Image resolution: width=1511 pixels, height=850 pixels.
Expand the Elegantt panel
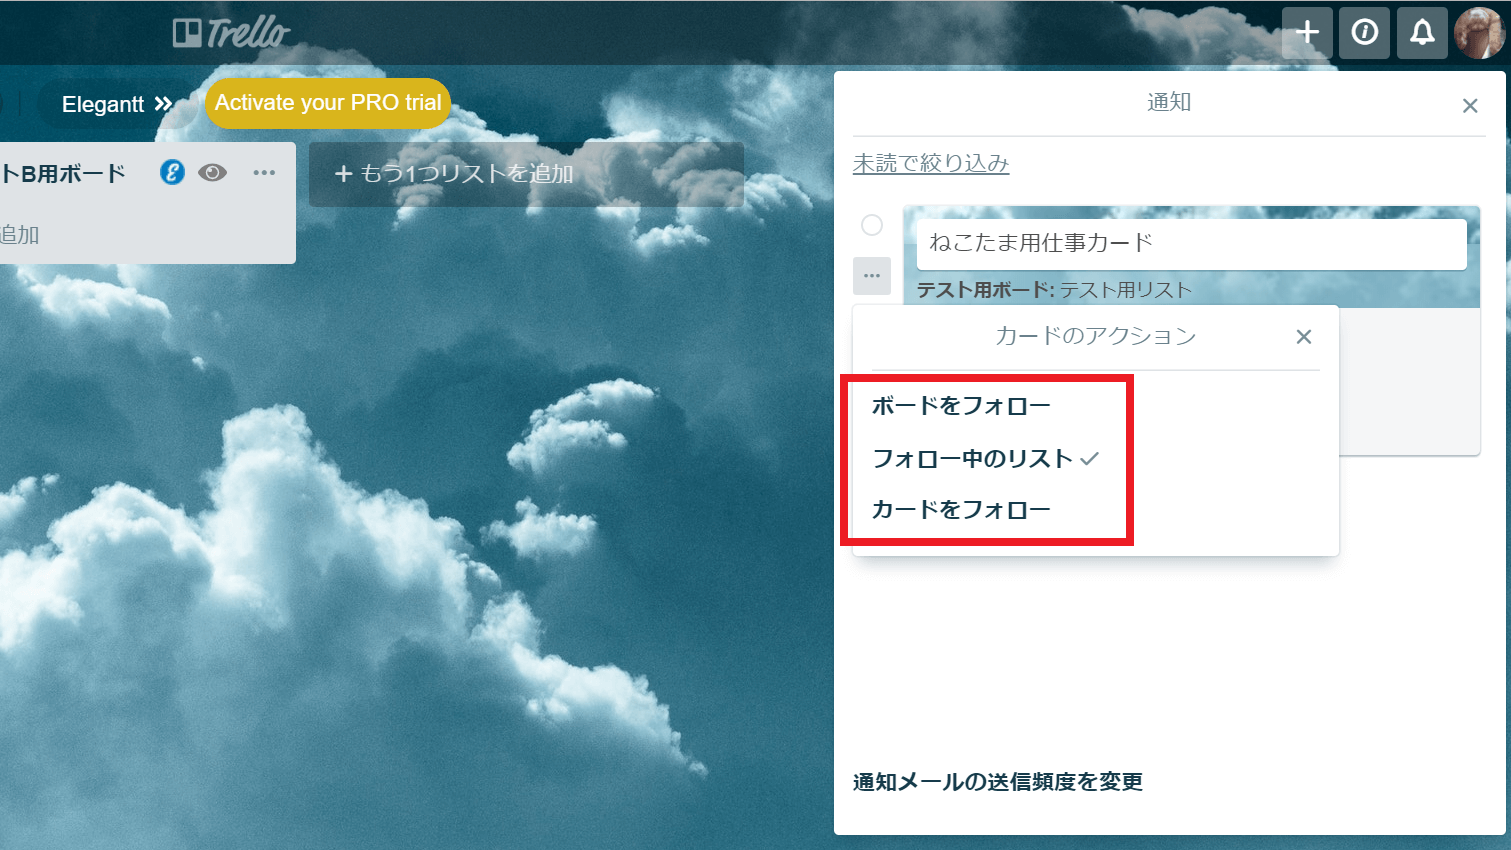[117, 104]
